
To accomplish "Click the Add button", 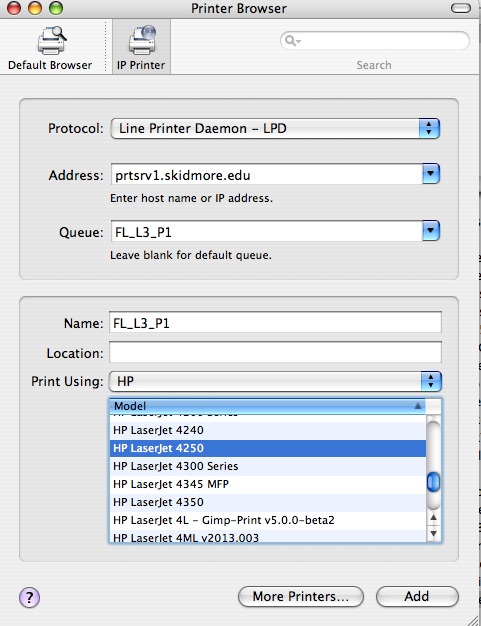I will [417, 596].
